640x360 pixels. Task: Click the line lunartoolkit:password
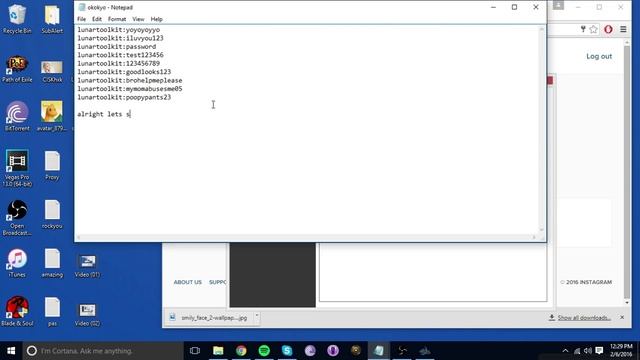pos(117,47)
